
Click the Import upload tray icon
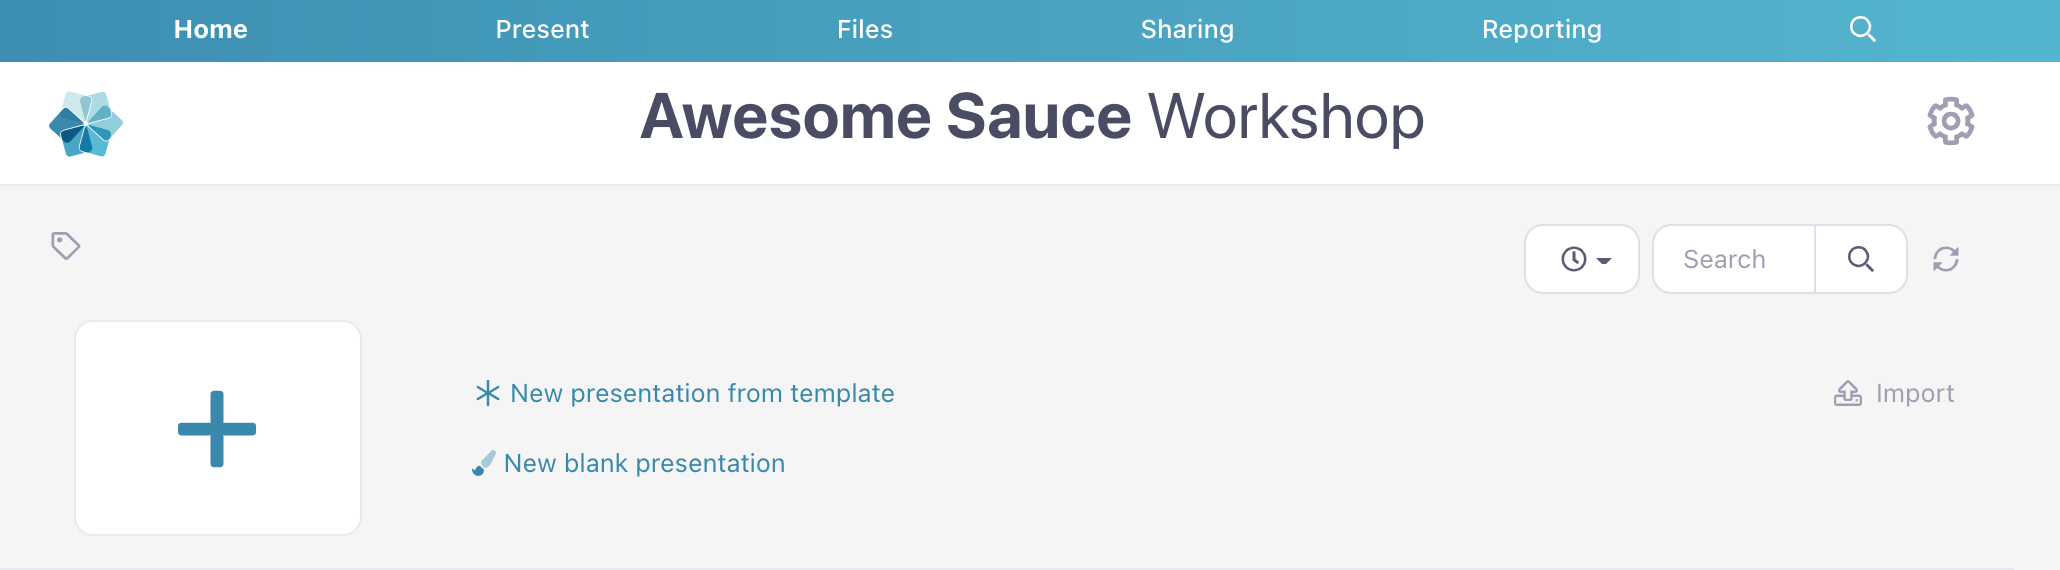[x=1847, y=393]
